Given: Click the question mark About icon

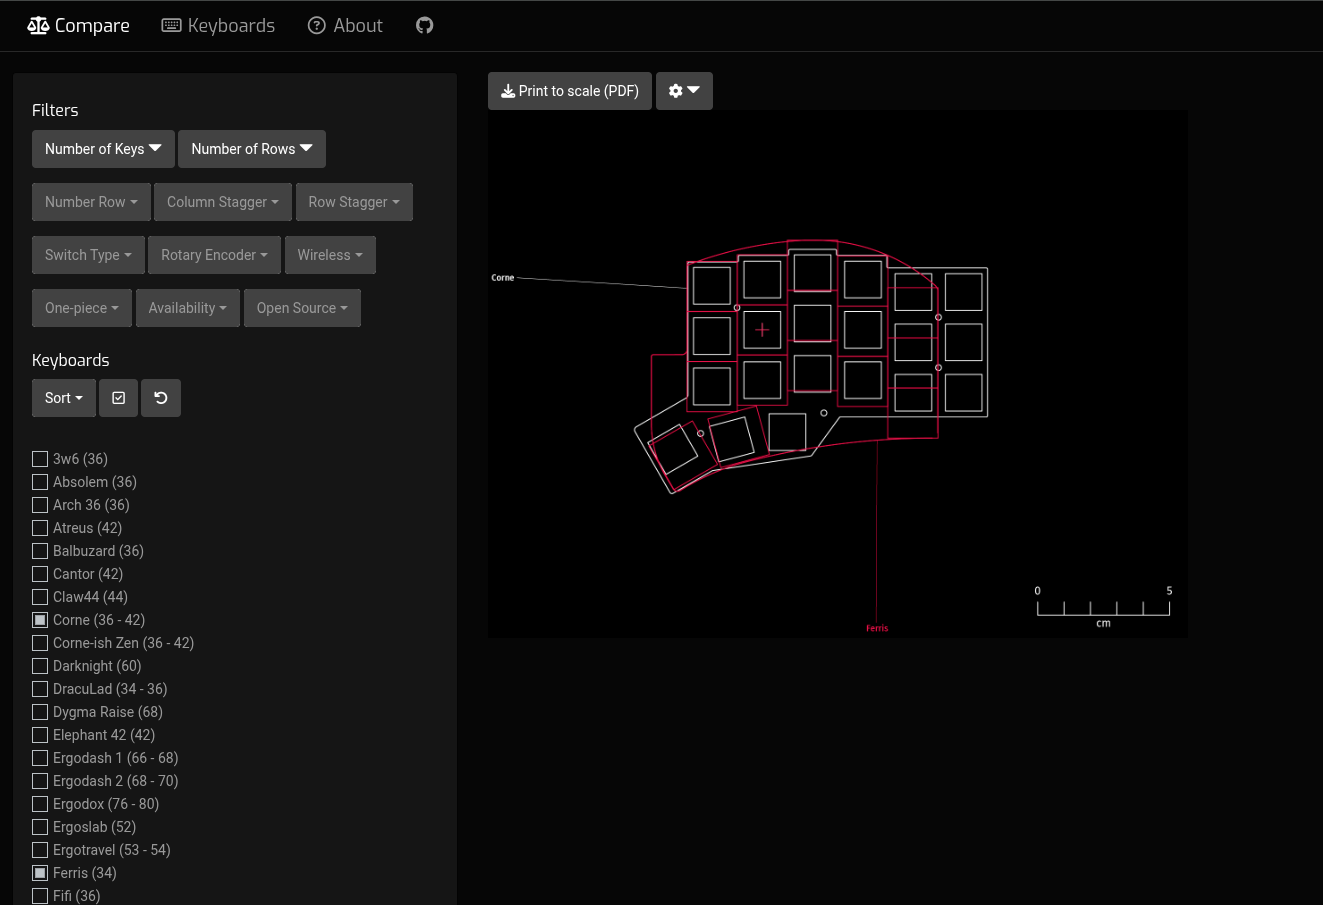Looking at the screenshot, I should coord(317,26).
